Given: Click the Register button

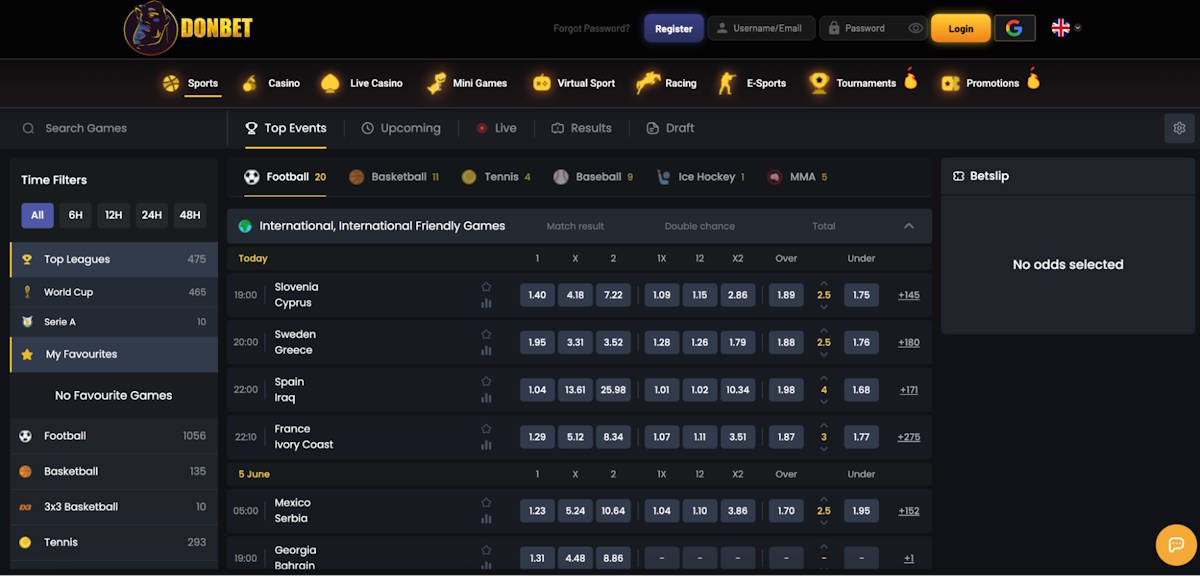Looking at the screenshot, I should (674, 28).
